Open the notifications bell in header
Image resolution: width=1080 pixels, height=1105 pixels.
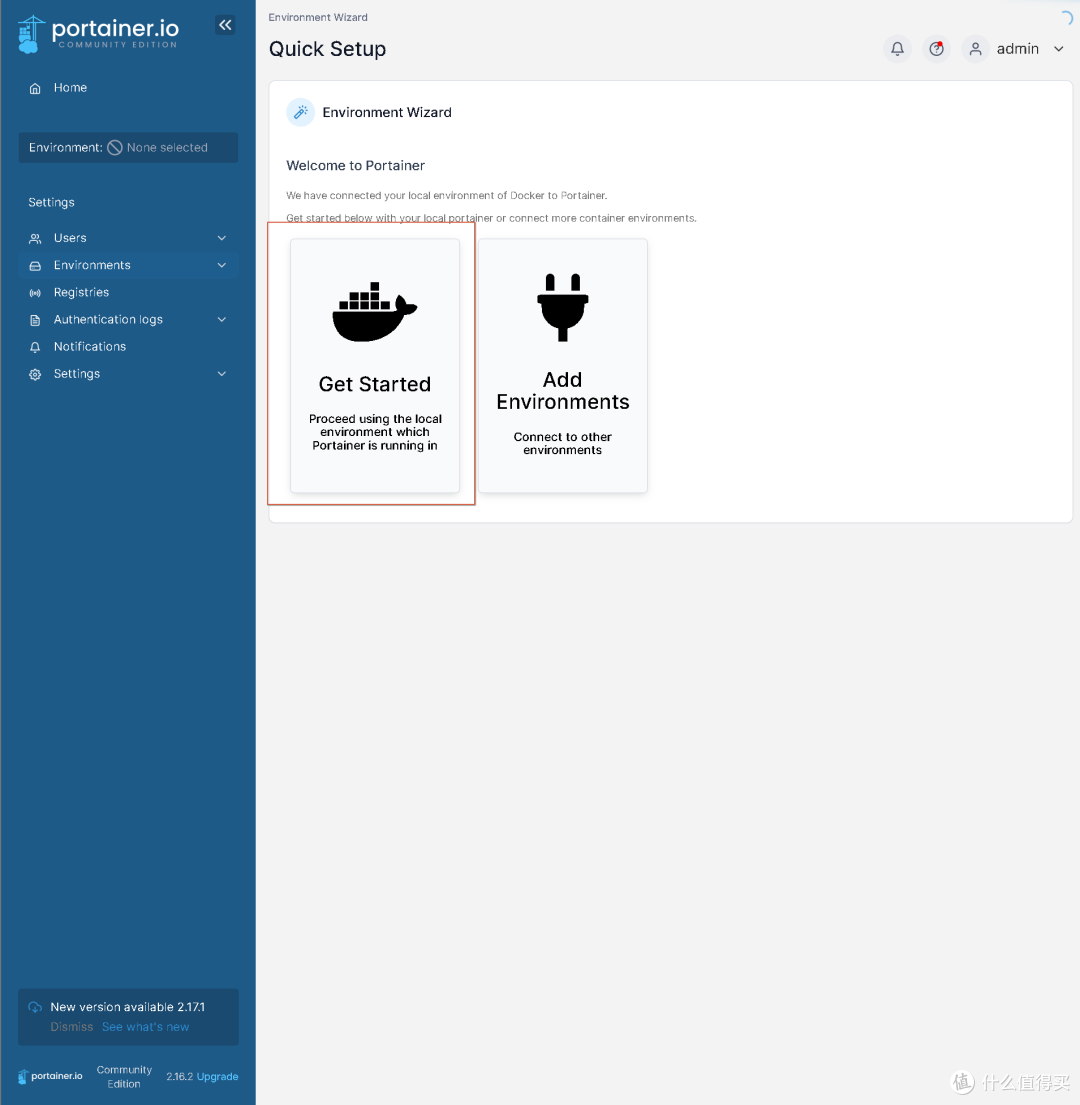click(x=897, y=49)
